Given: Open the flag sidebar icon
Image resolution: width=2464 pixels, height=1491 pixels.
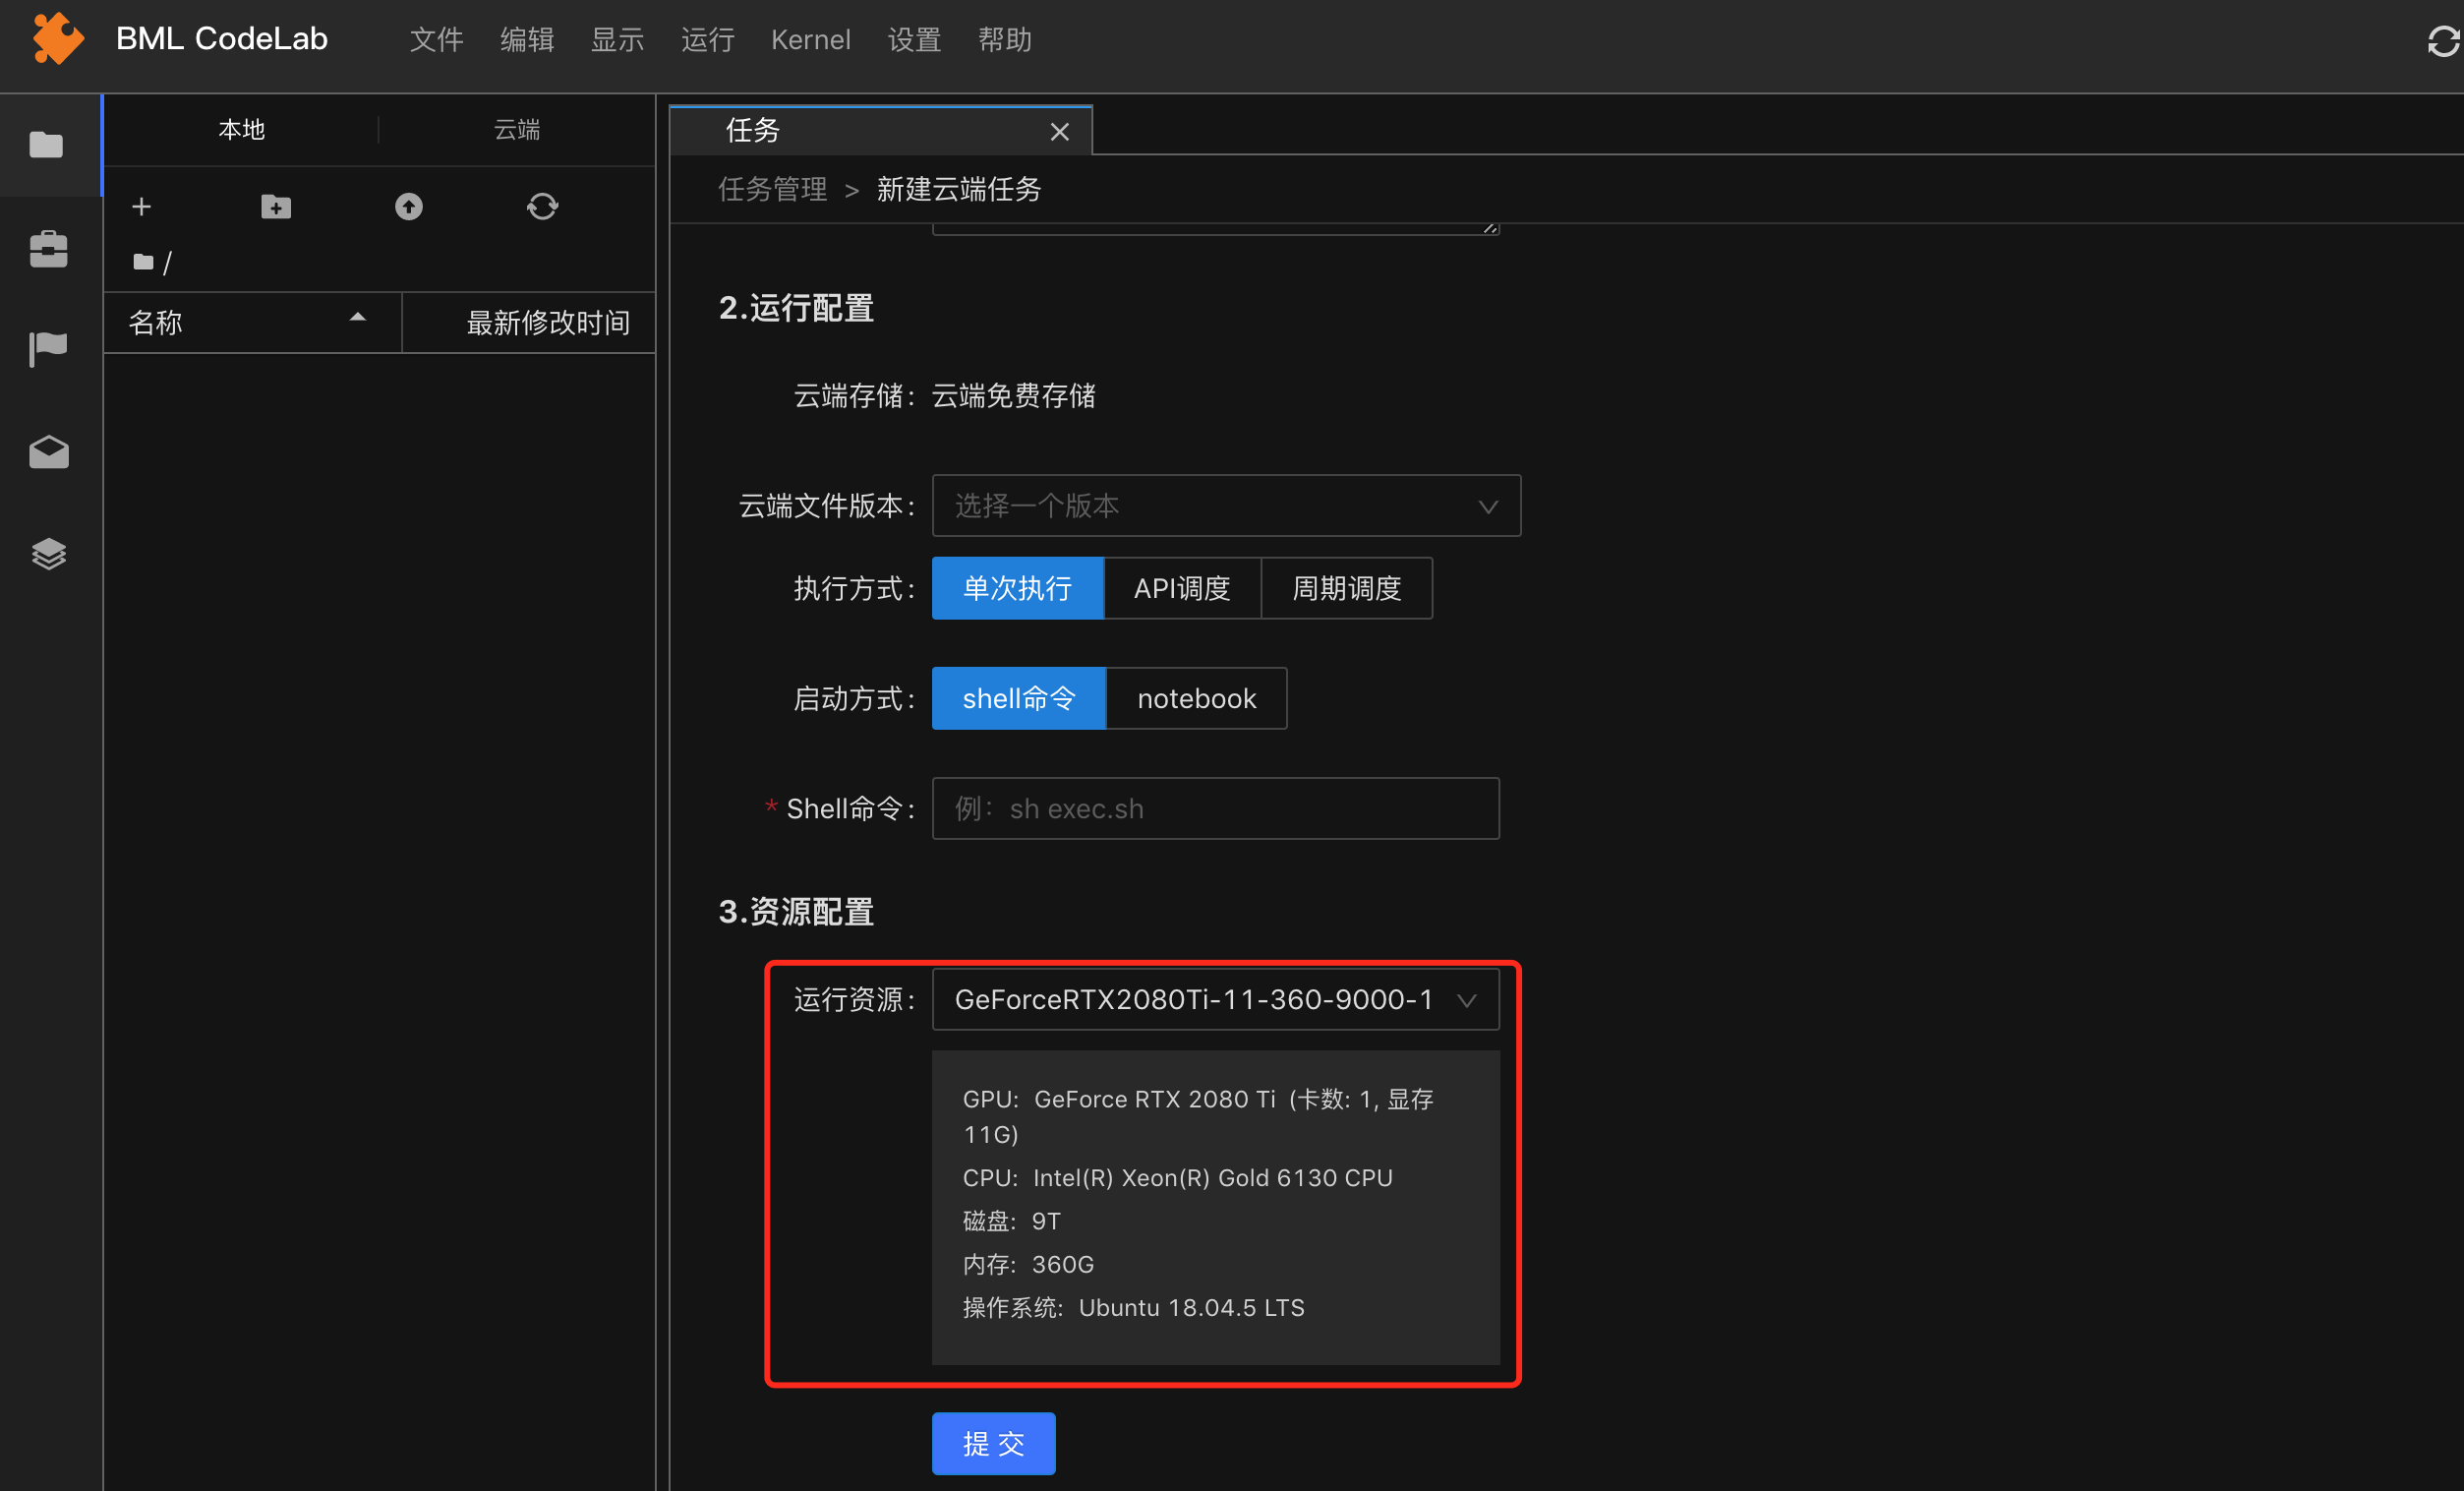Looking at the screenshot, I should [x=48, y=349].
